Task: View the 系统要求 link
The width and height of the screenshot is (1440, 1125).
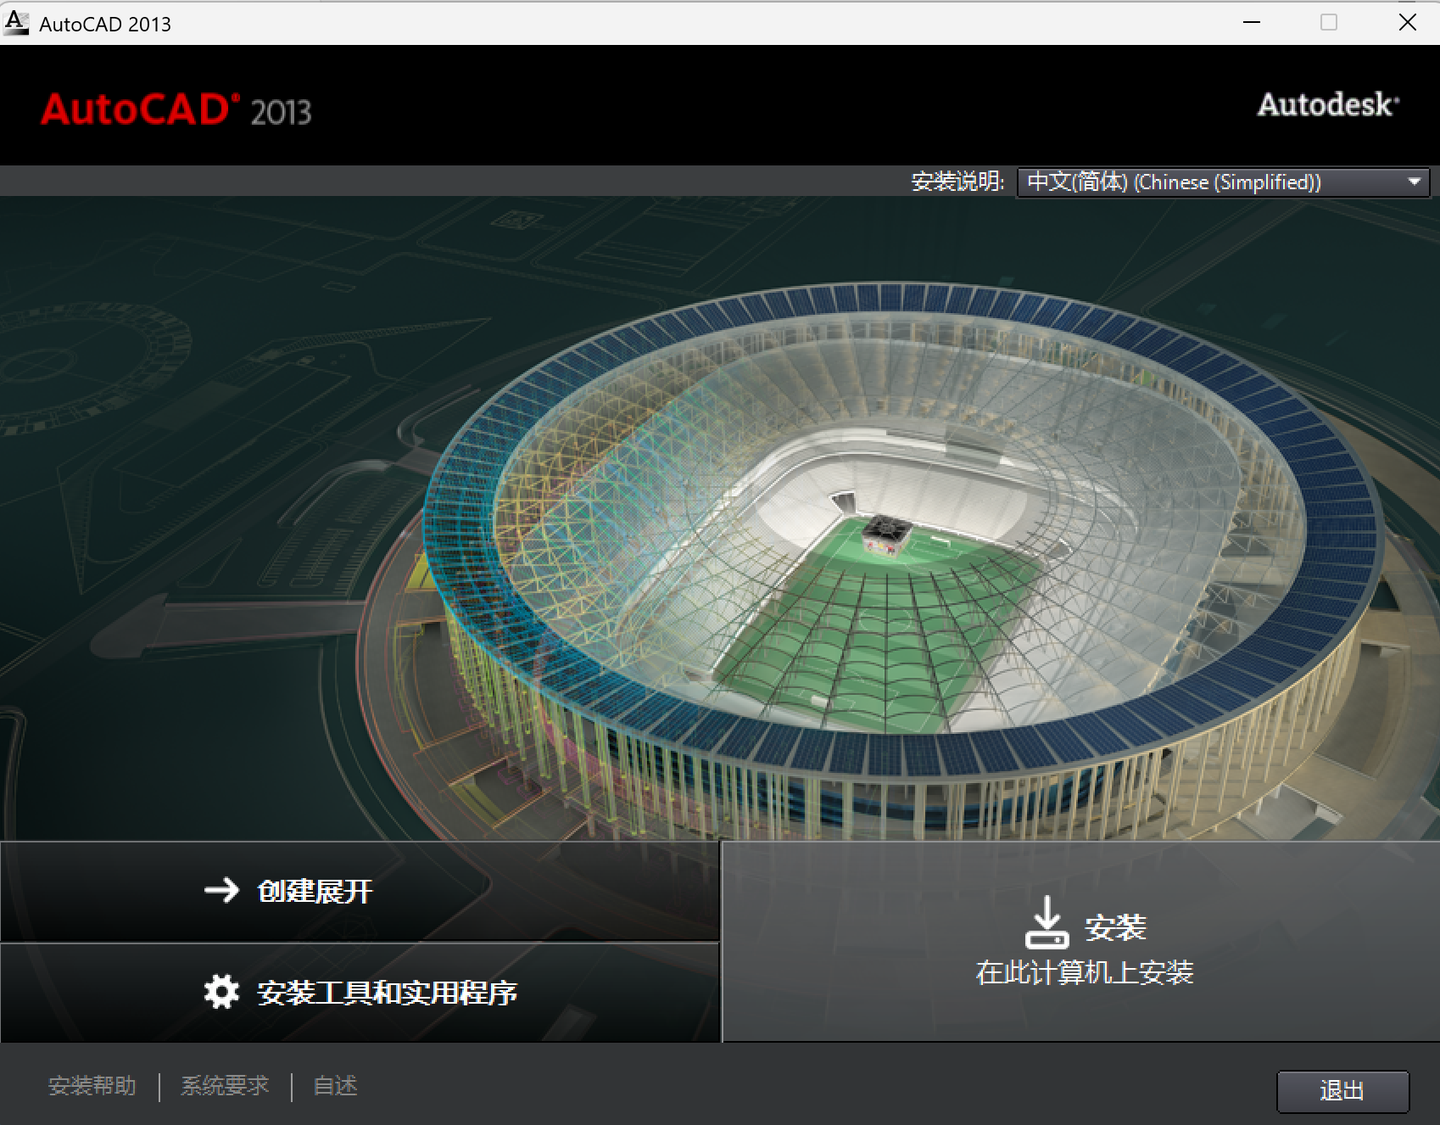Action: click(225, 1086)
